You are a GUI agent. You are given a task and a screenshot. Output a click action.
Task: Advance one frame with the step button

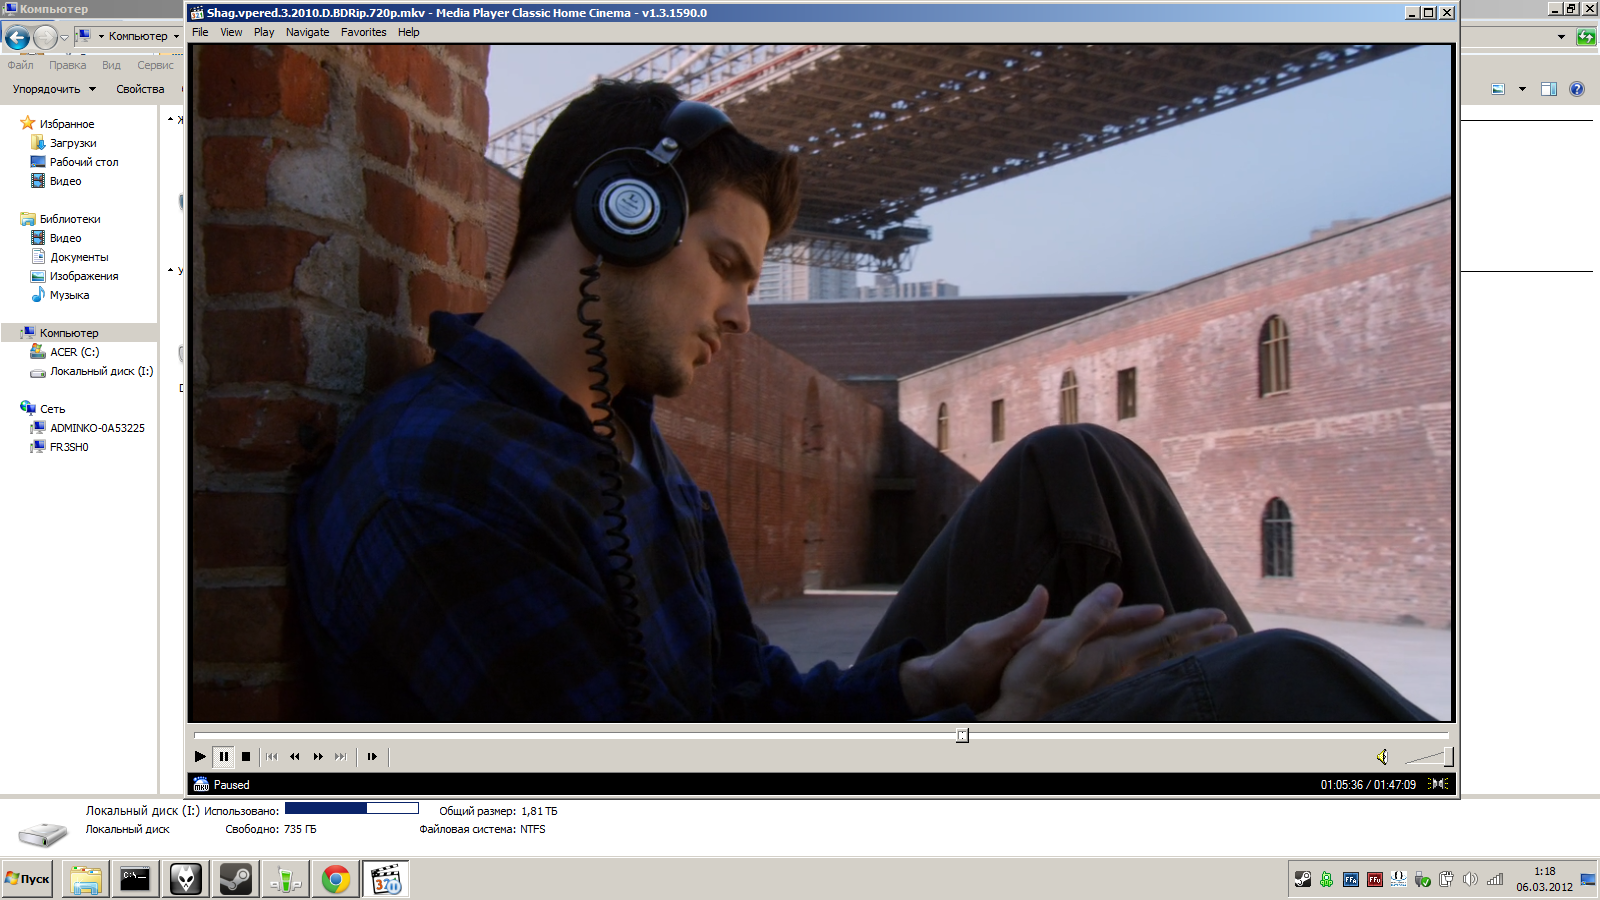click(372, 757)
